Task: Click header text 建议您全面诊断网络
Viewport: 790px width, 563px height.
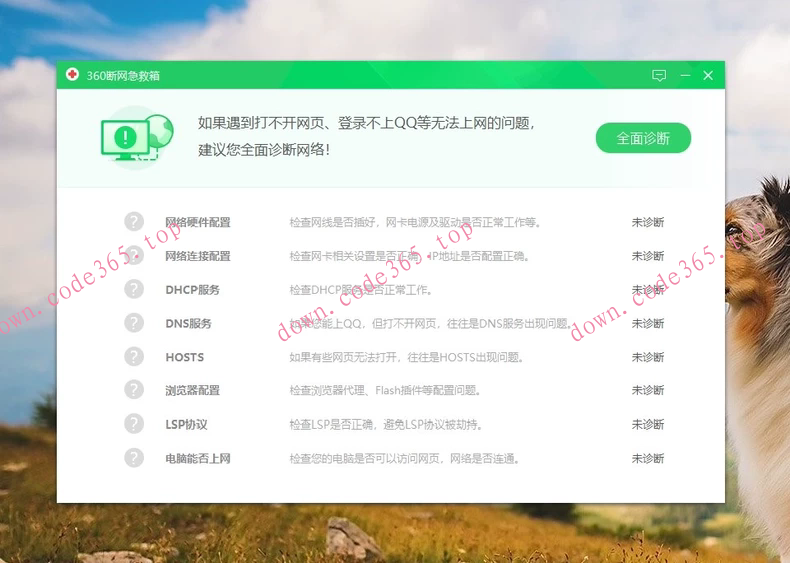Action: pos(264,150)
